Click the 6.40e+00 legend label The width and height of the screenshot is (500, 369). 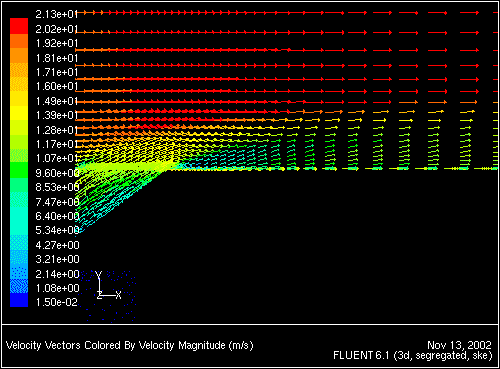[x=57, y=216]
